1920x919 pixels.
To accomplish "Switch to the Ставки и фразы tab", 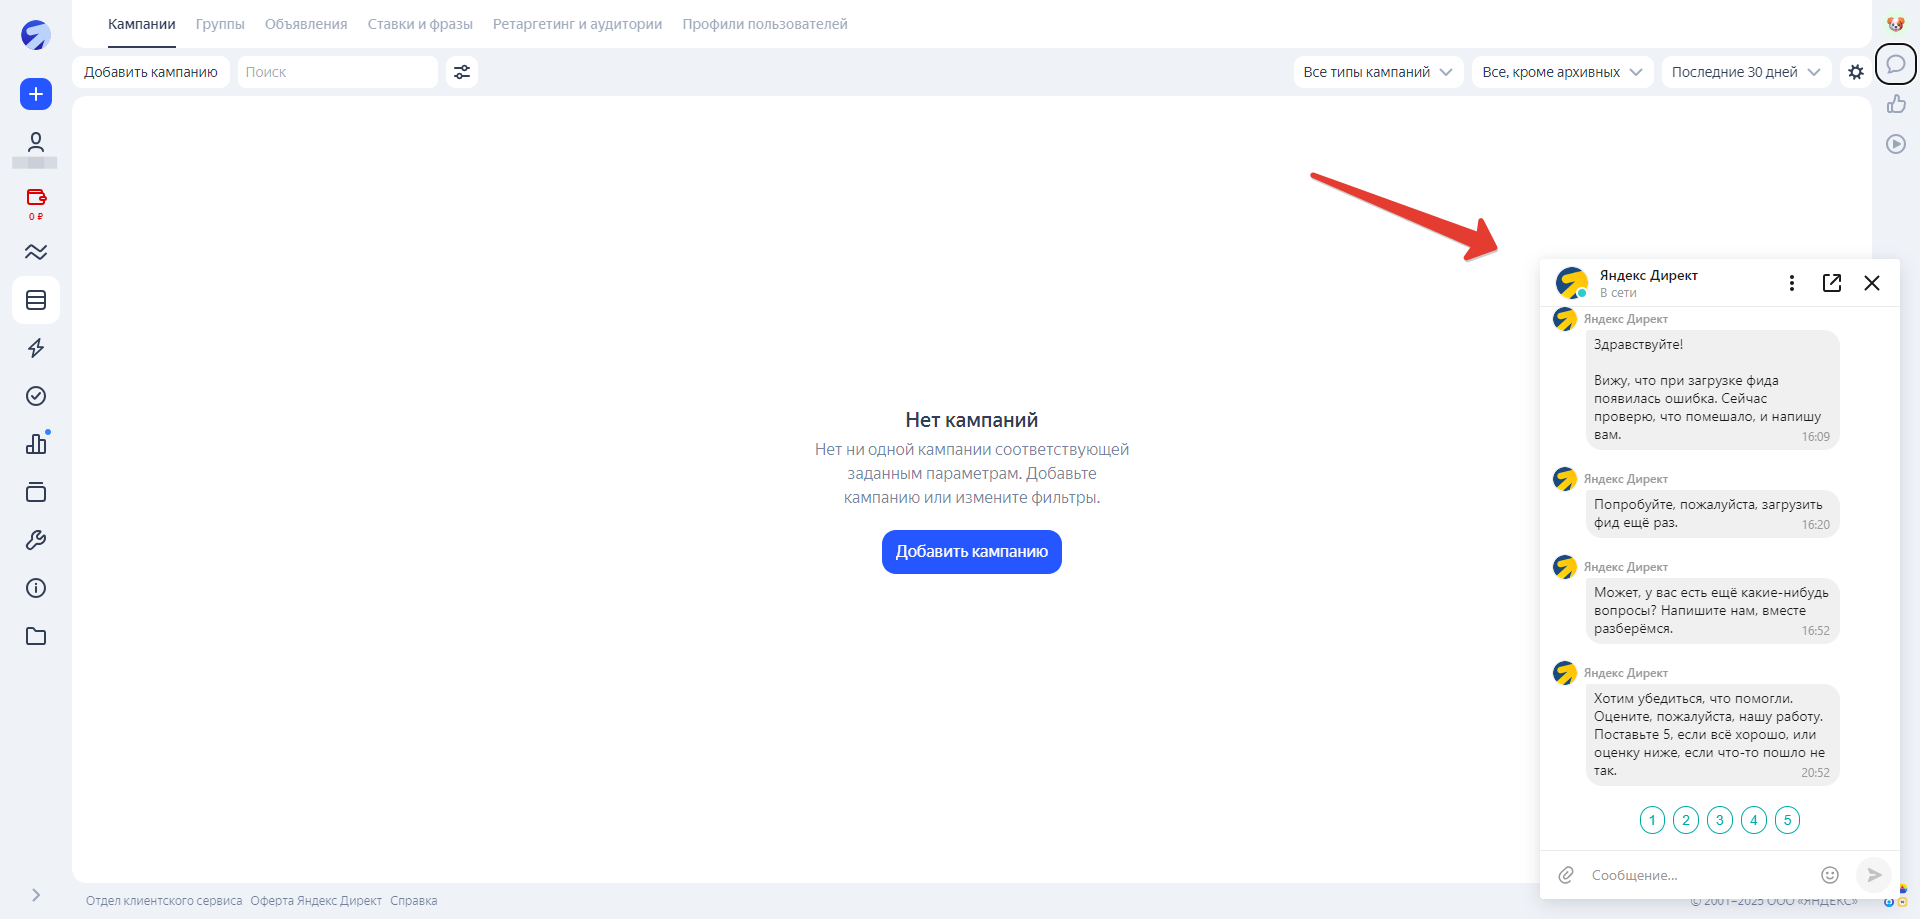I will click(420, 24).
